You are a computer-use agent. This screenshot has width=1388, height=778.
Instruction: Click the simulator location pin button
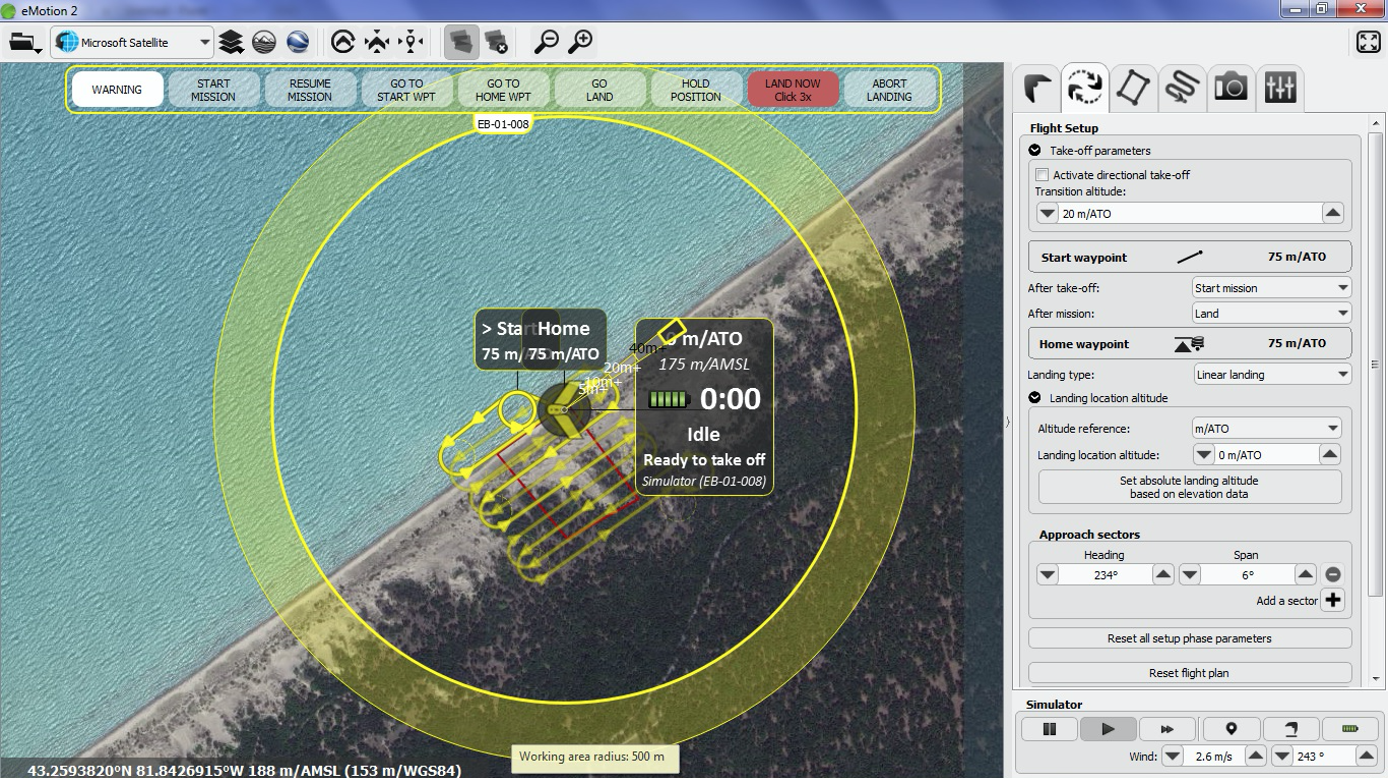click(x=1231, y=729)
